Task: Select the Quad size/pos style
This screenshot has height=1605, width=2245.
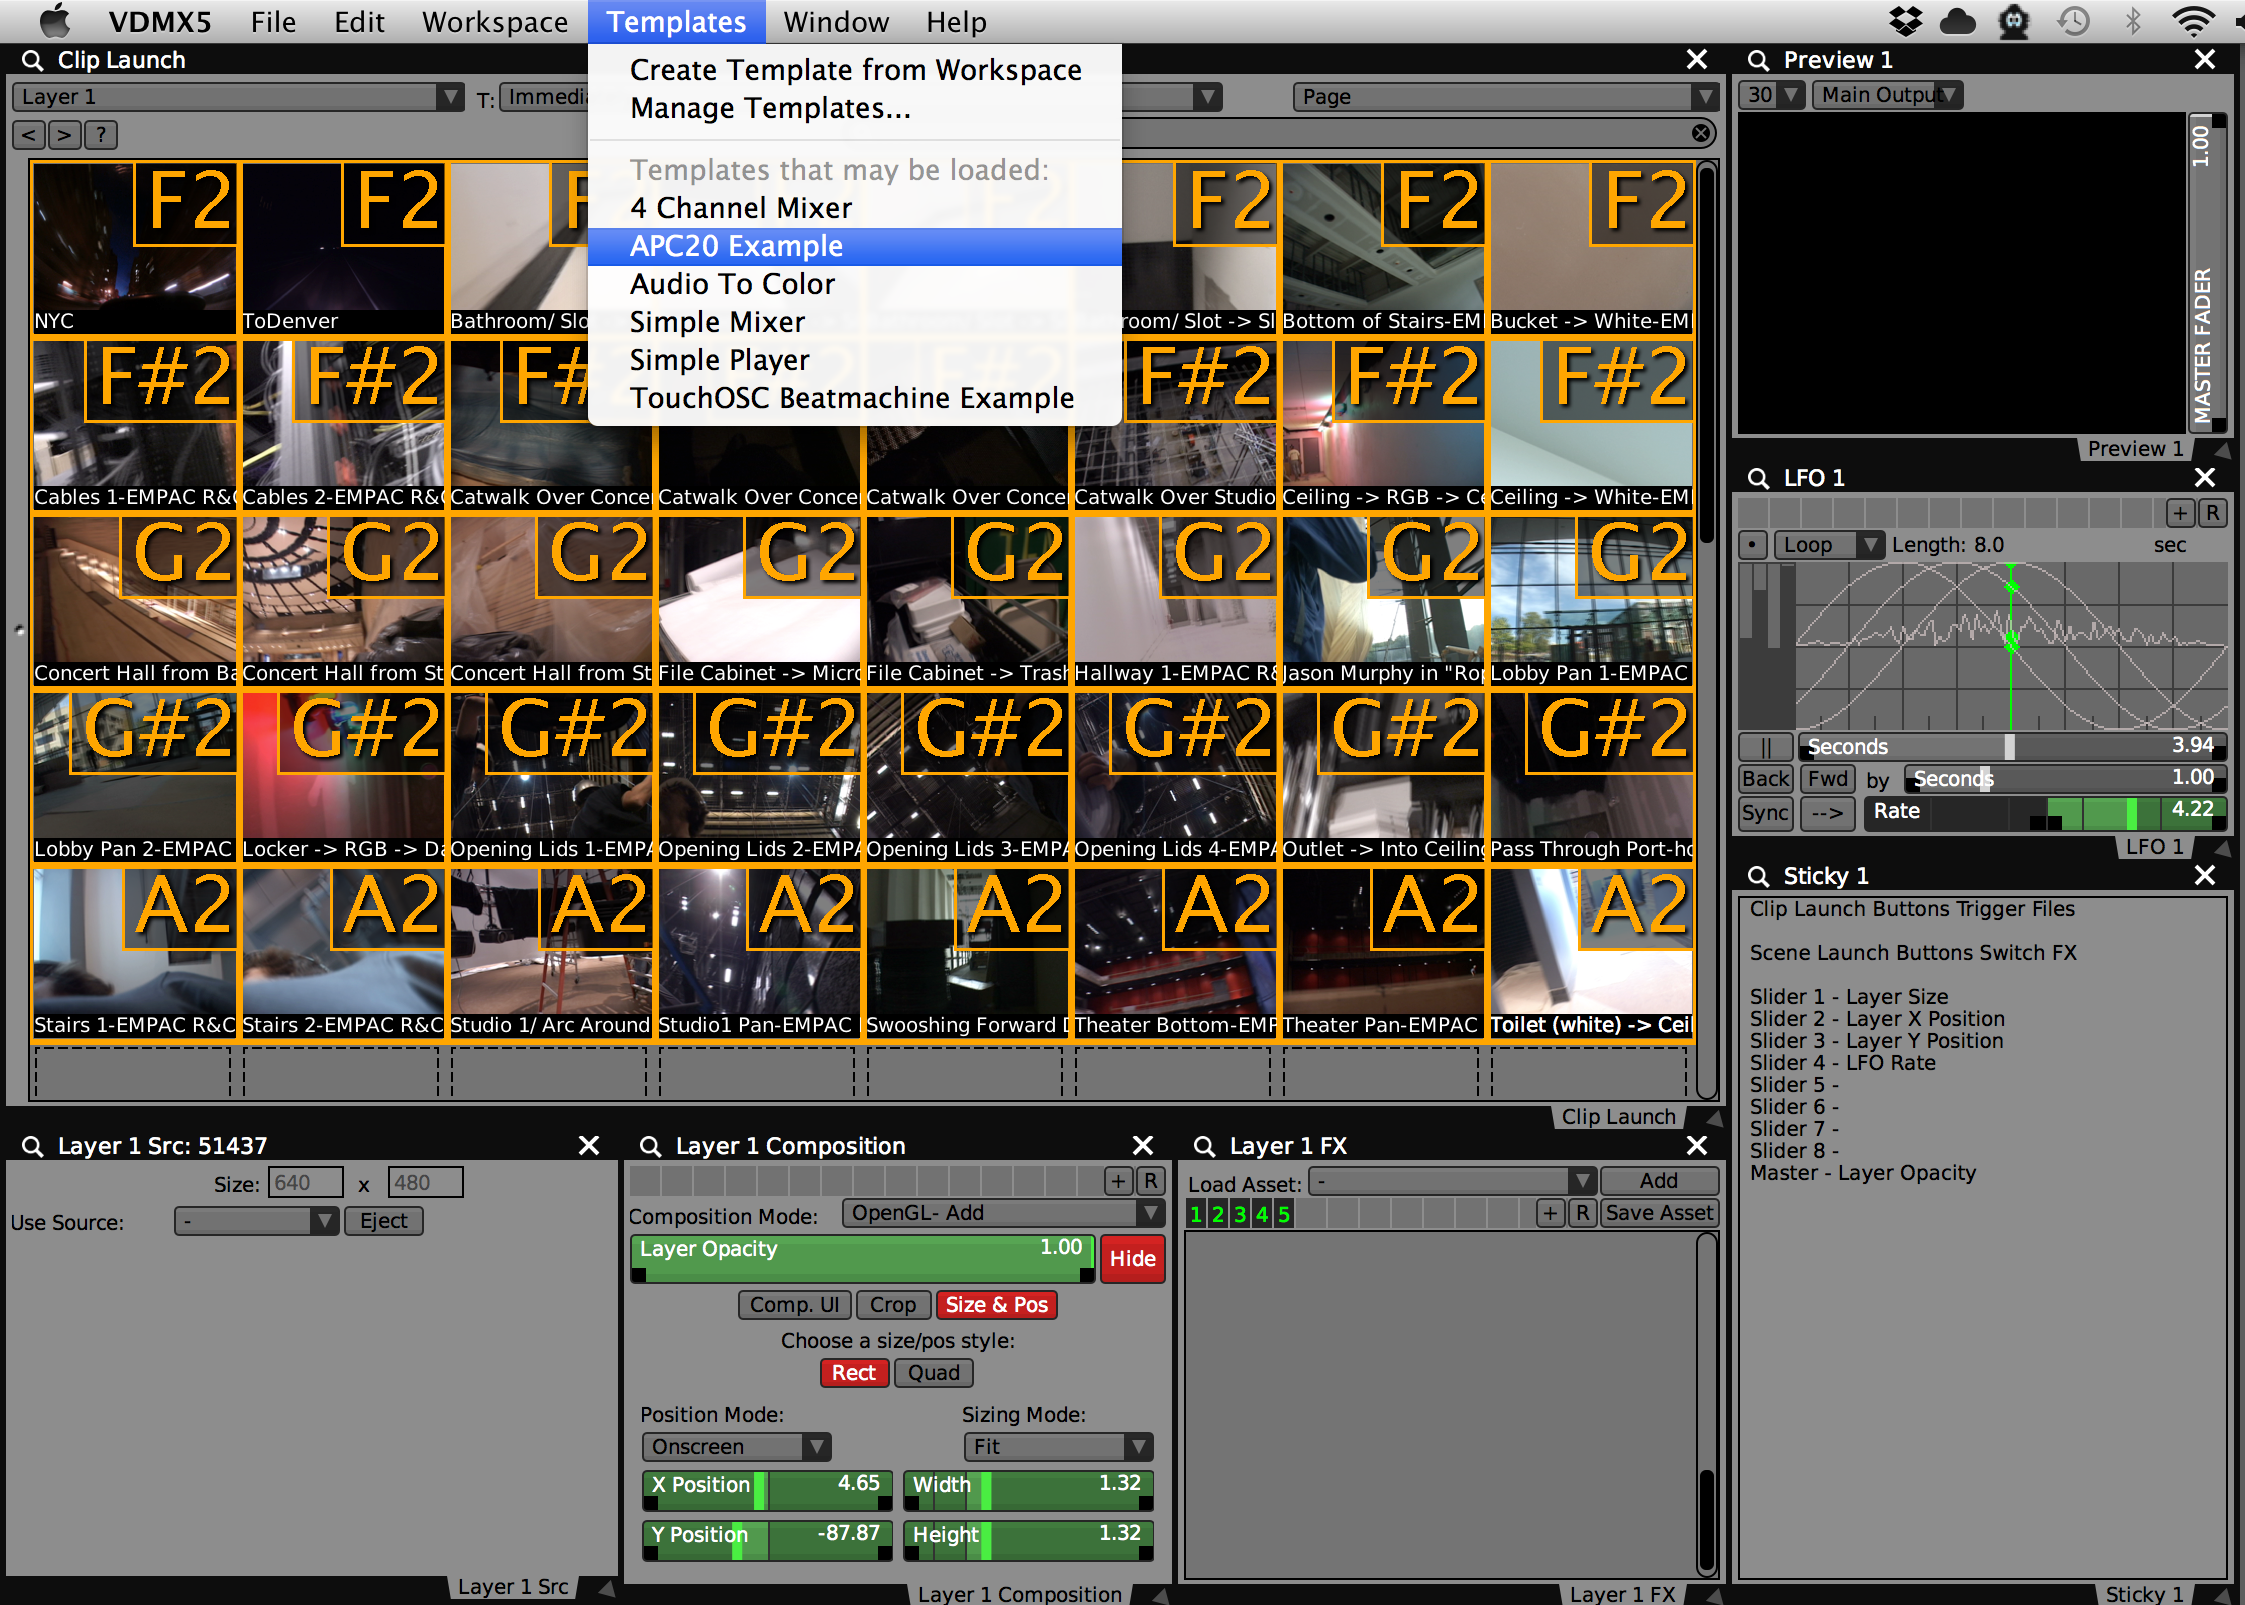Action: [933, 1373]
